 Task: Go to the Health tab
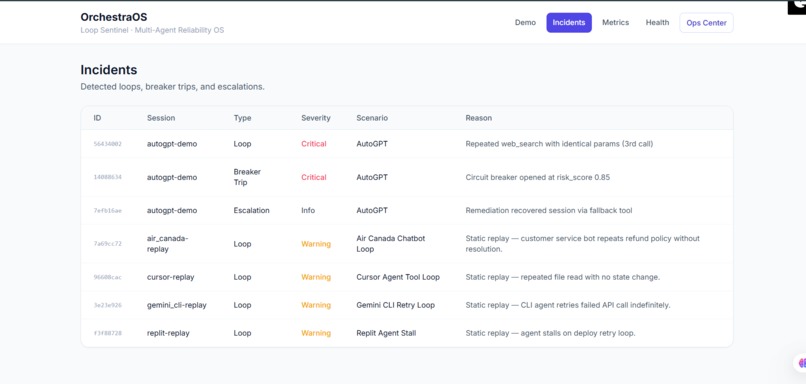[x=657, y=23]
